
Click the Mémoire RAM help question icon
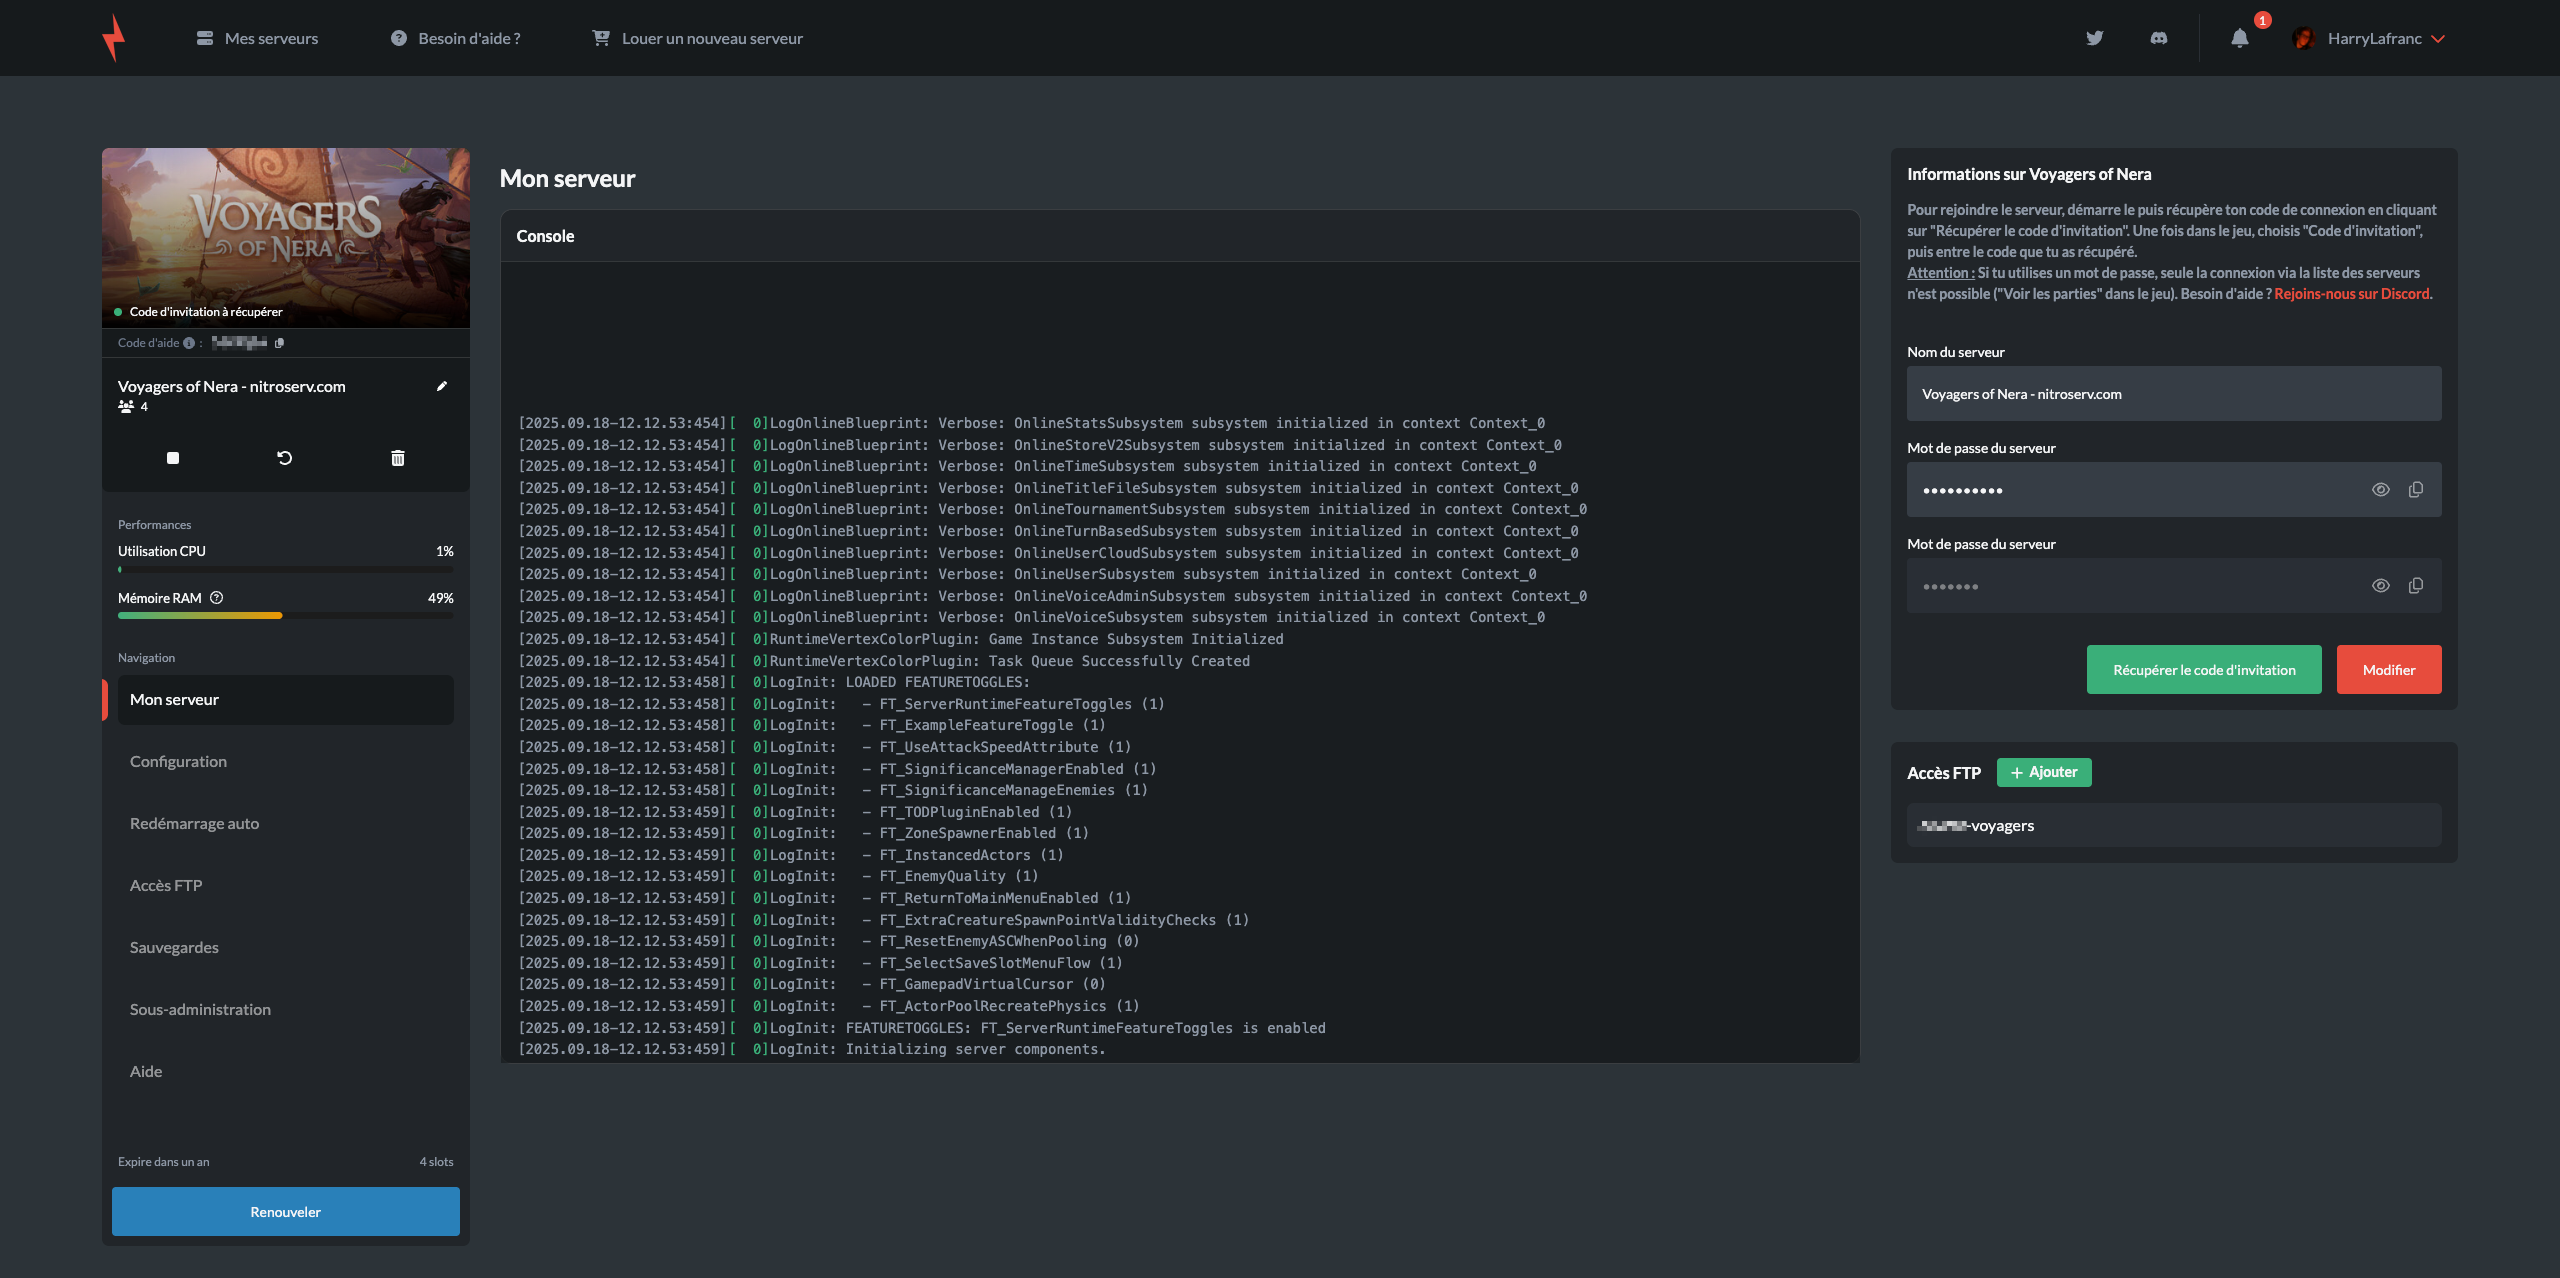pos(217,598)
